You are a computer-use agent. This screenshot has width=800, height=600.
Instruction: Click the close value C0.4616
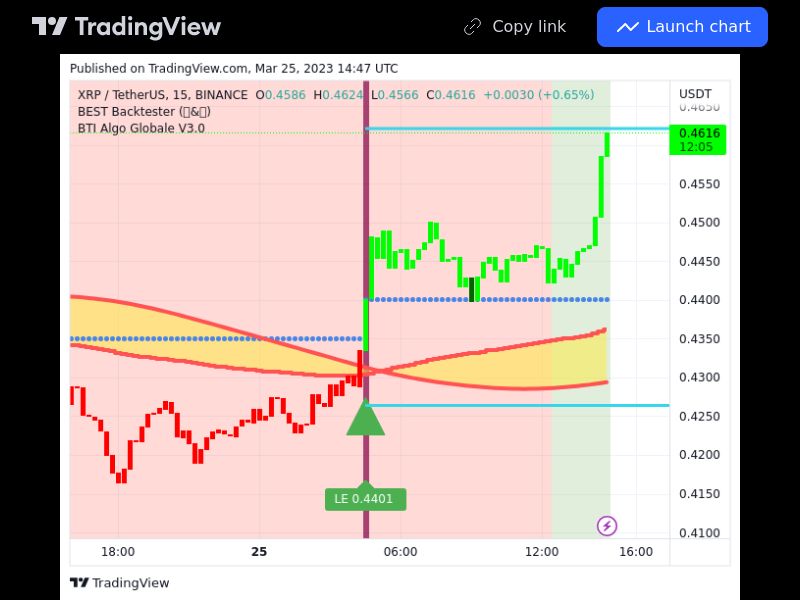[x=451, y=95]
